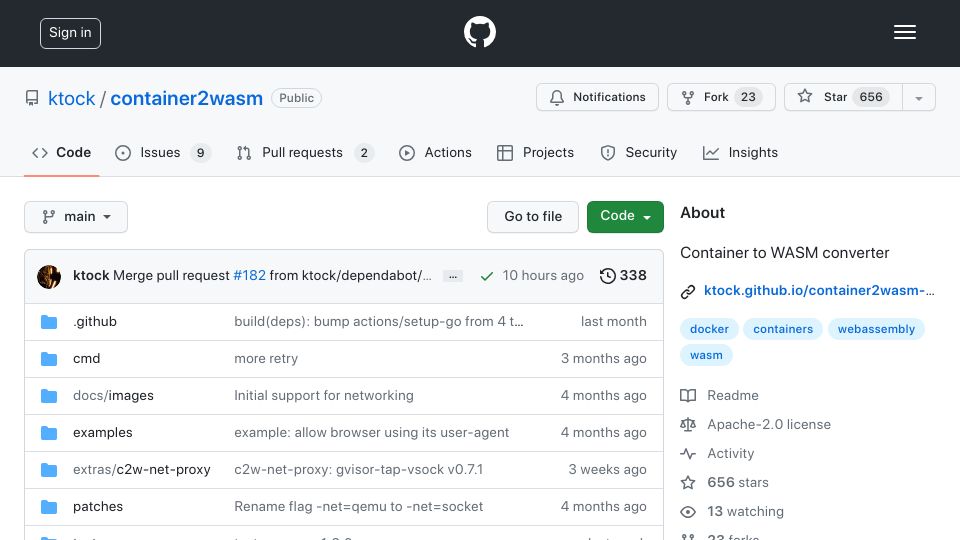
Task: Open the hamburger navigation menu
Action: coord(904,32)
